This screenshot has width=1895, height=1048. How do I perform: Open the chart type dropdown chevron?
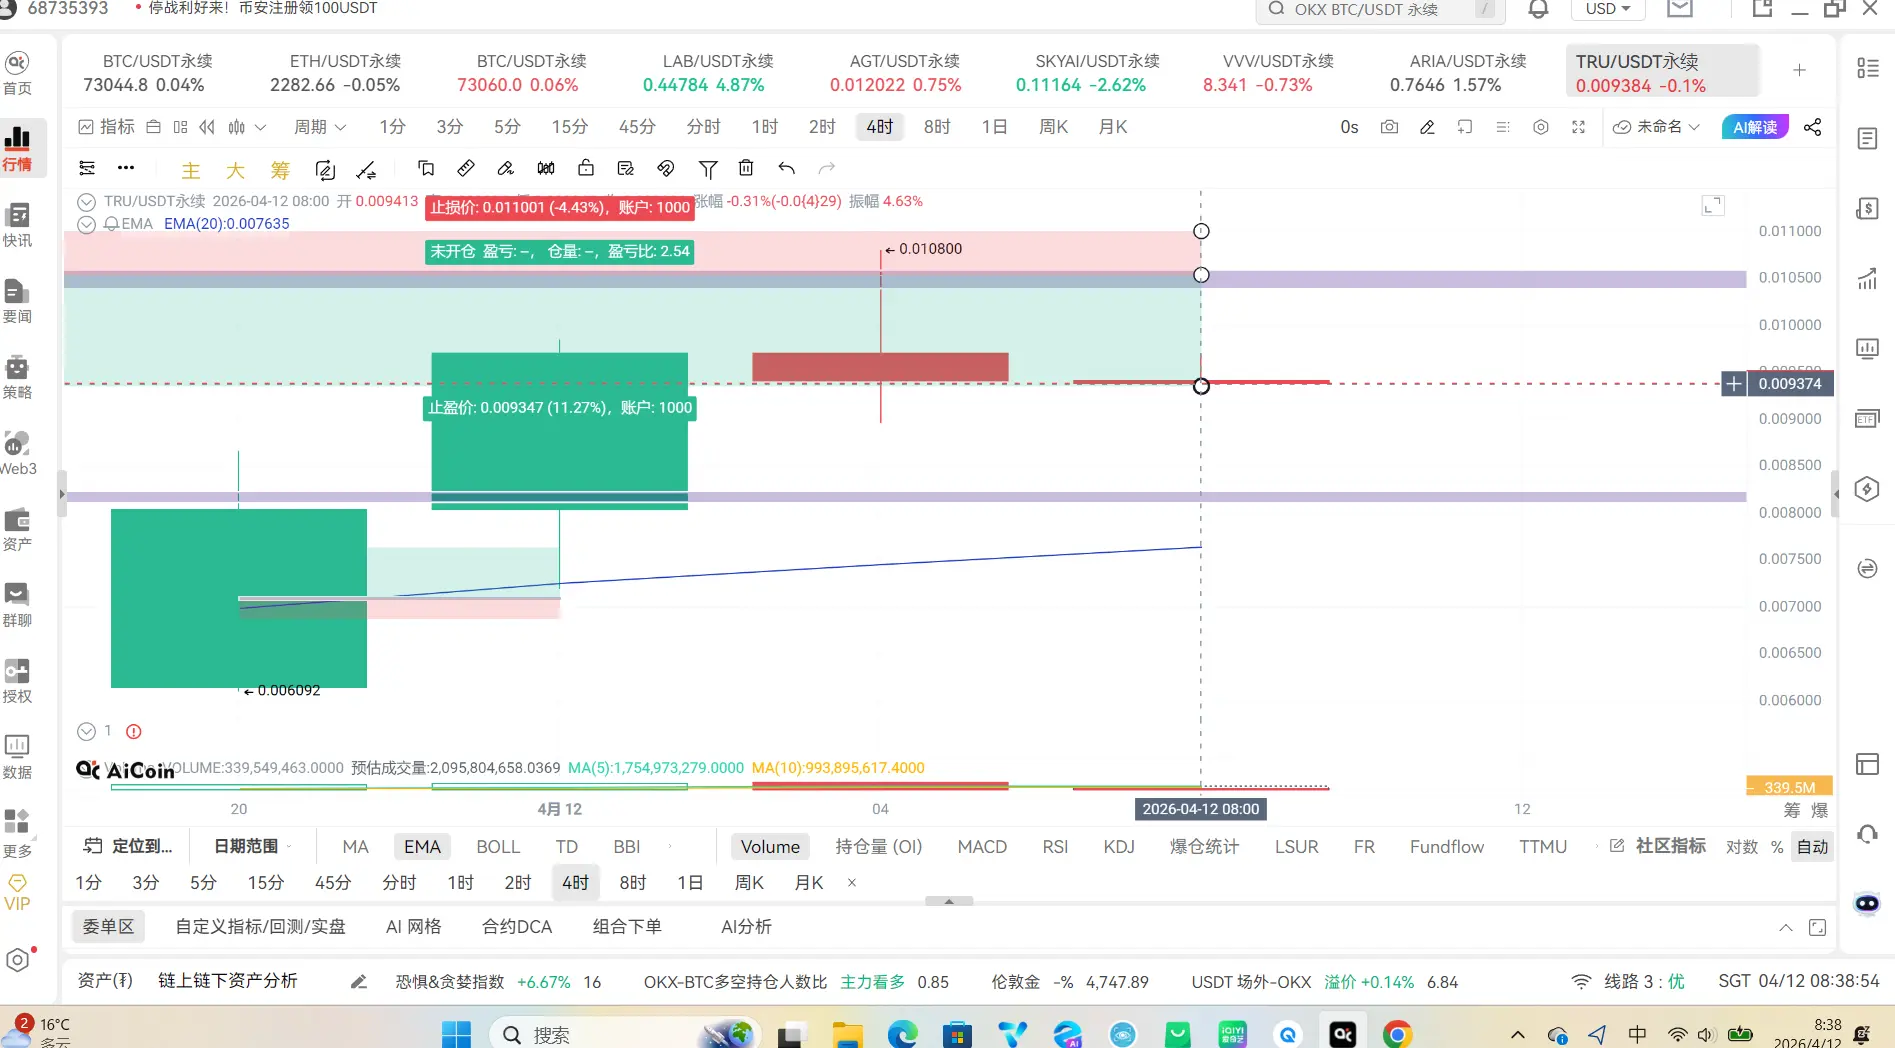(261, 127)
